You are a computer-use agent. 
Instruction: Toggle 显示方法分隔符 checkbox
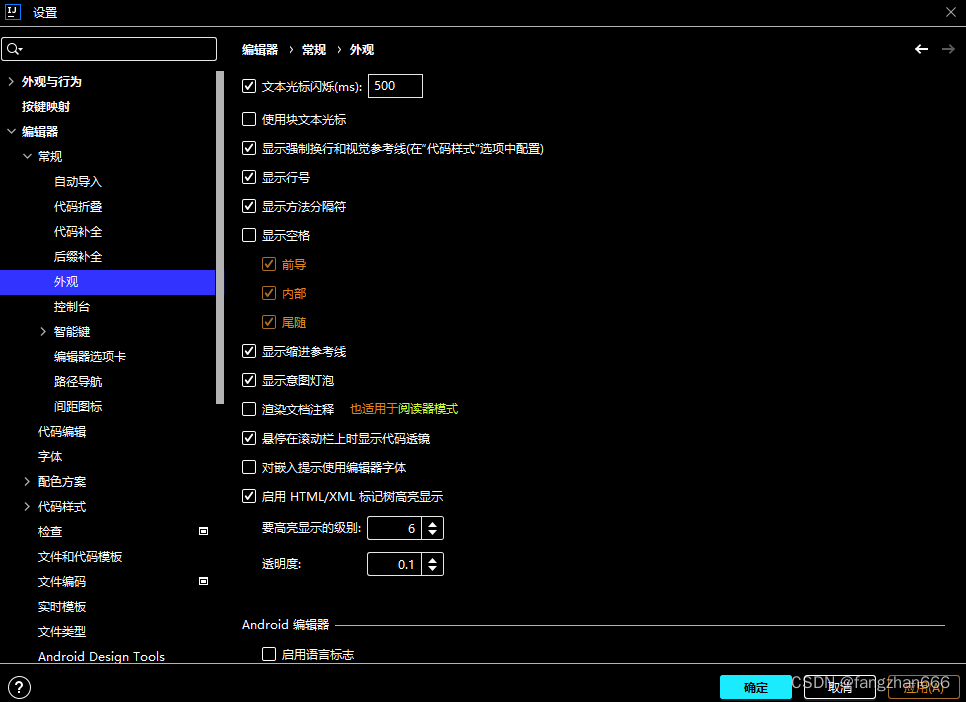tap(249, 206)
